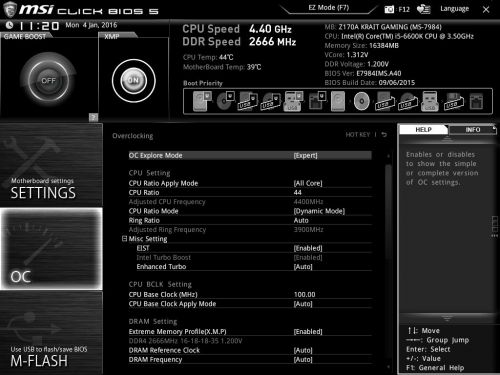Click the MotherBoard Temp 39°C reading
The image size is (500, 375).
click(222, 67)
